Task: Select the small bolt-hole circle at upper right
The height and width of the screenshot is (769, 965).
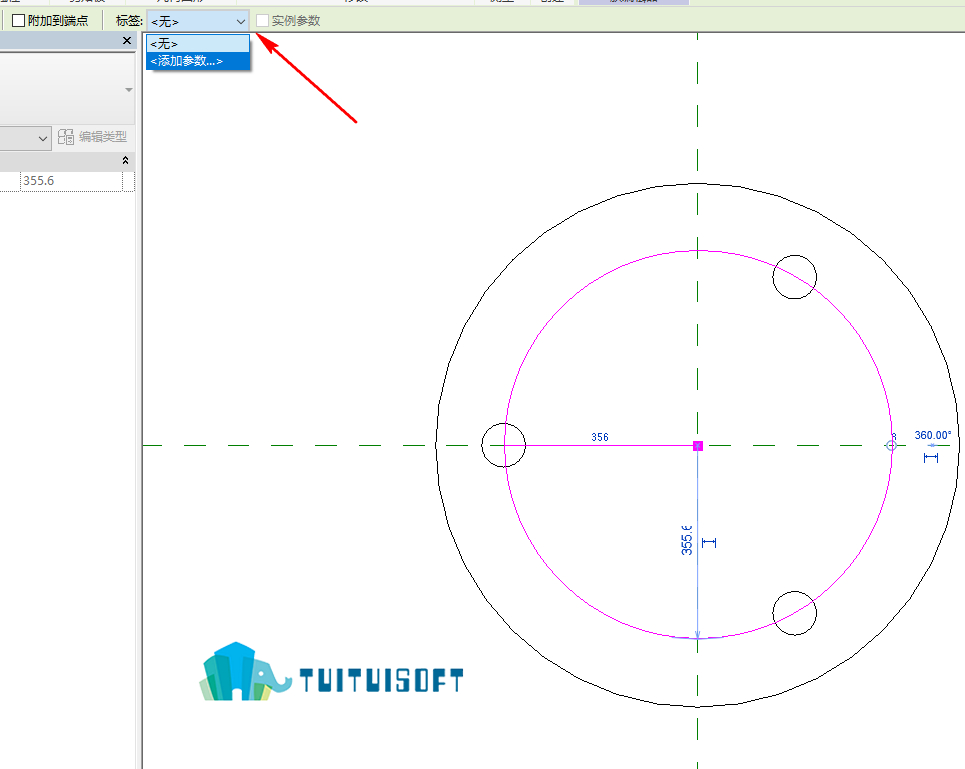Action: coord(795,277)
